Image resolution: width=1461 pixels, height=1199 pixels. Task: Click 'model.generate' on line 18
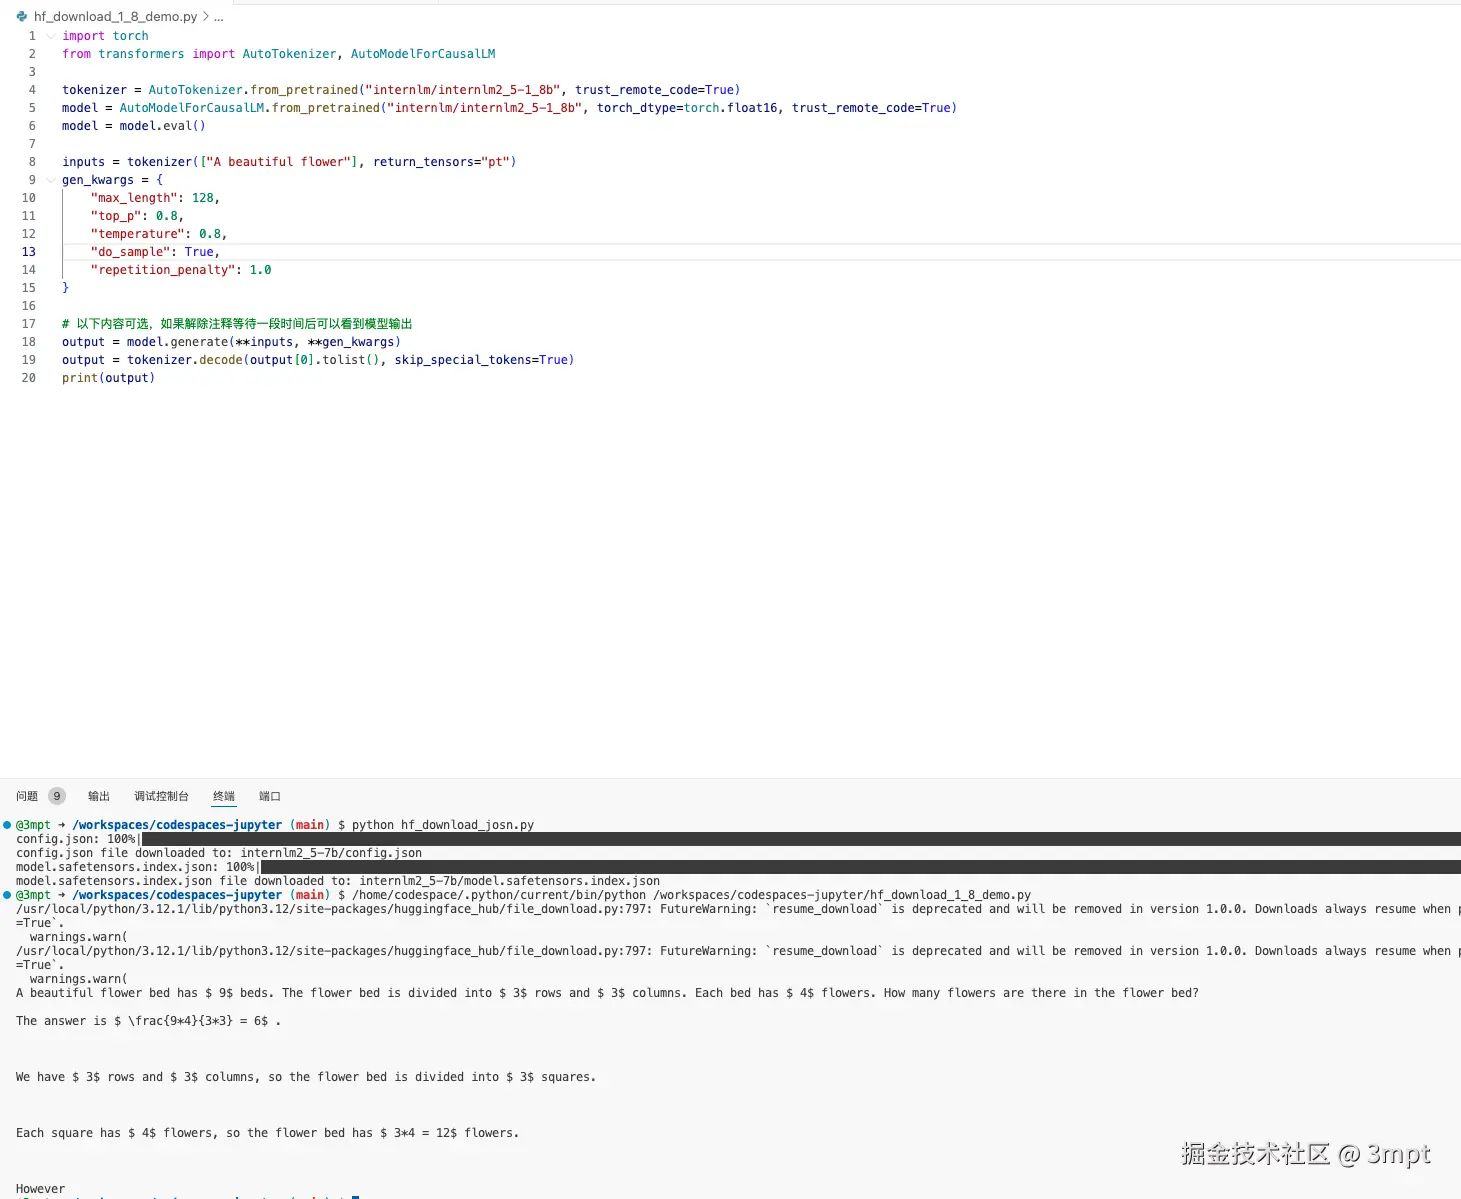pos(177,342)
